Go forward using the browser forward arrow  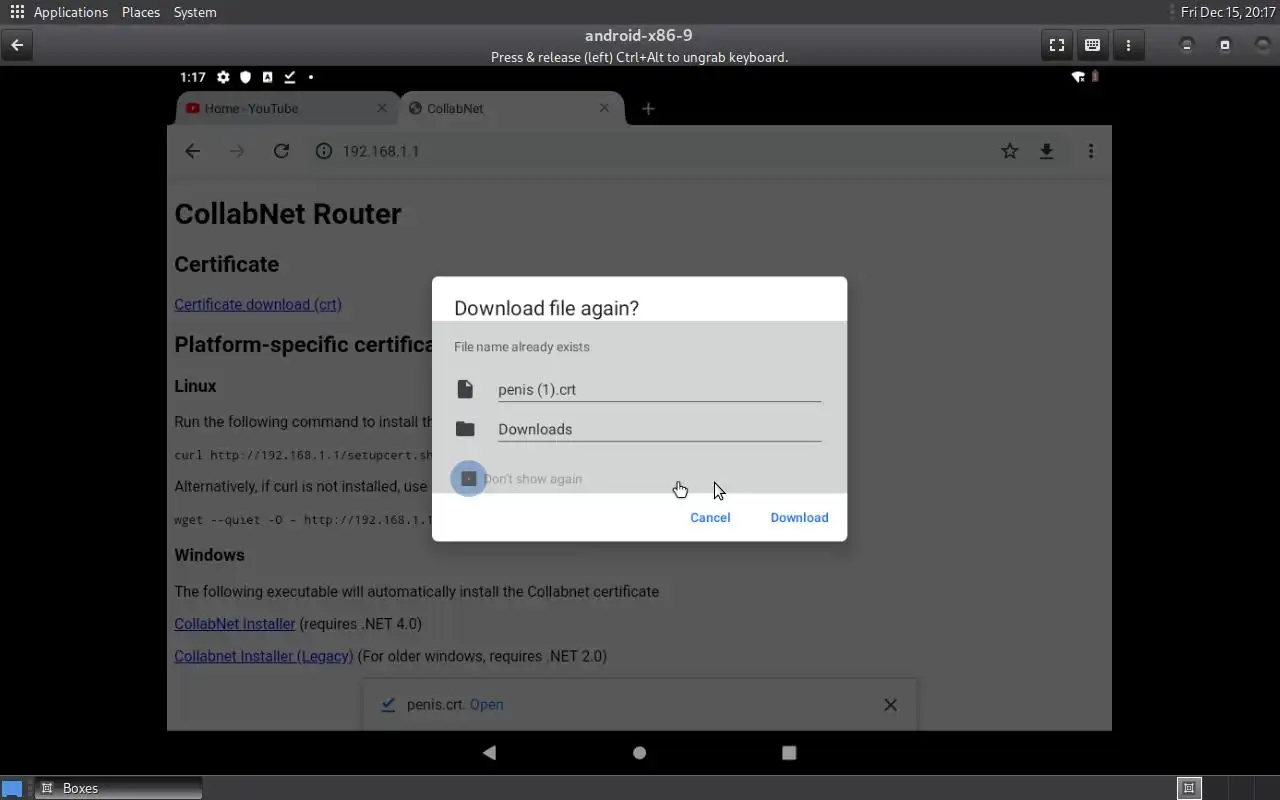tap(237, 151)
